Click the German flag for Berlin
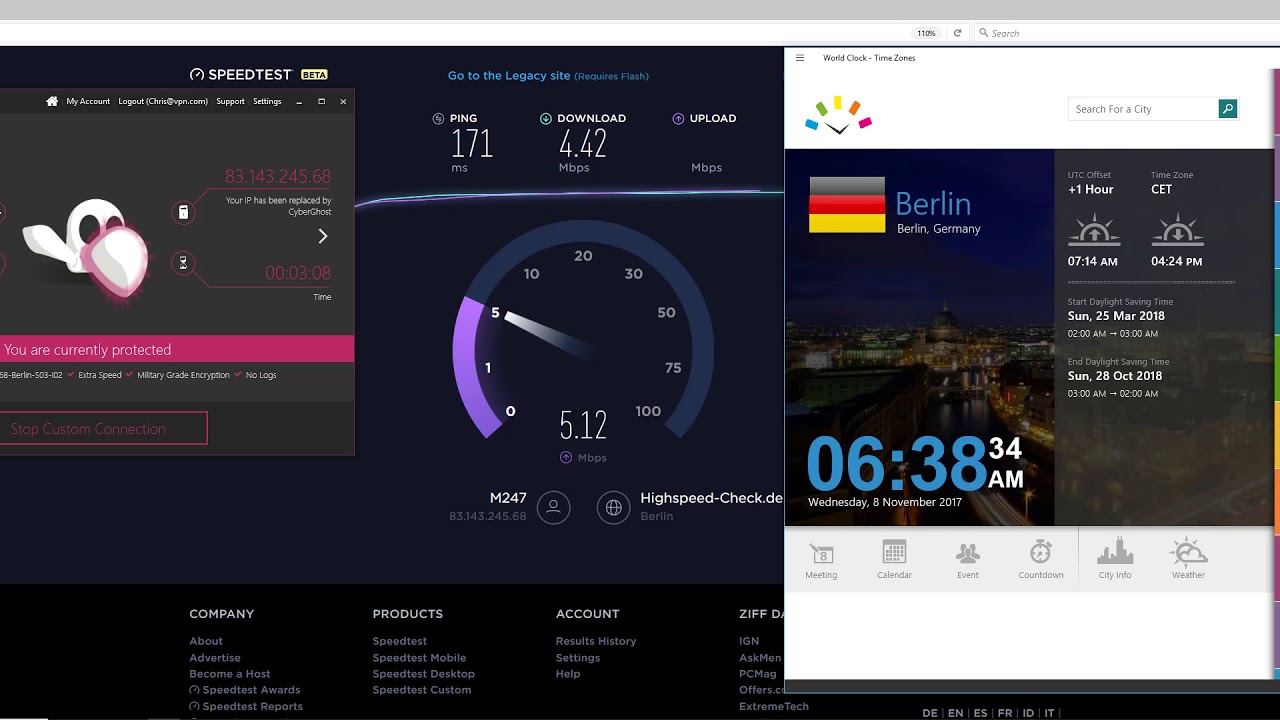Viewport: 1280px width, 720px height. pyautogui.click(x=847, y=205)
